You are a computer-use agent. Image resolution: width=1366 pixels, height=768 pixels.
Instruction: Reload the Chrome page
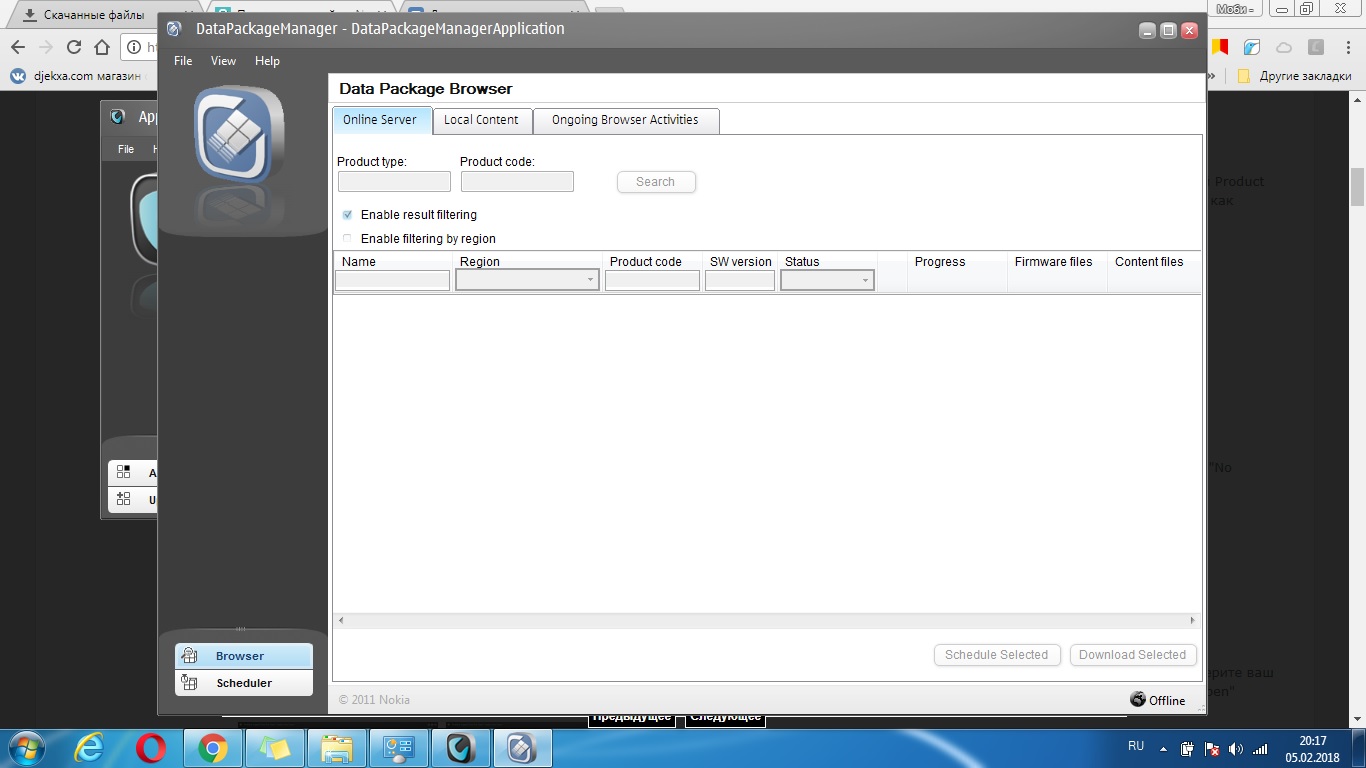pos(73,47)
